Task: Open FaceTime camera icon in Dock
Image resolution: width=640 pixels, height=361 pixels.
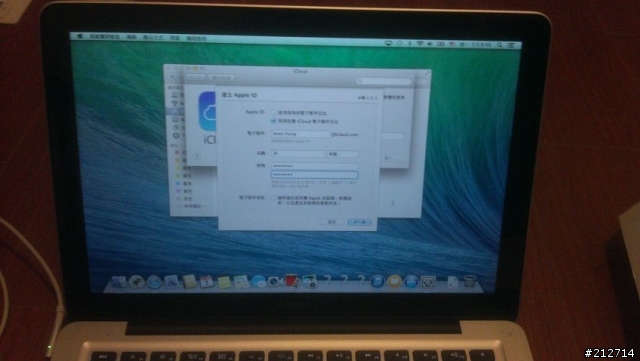Action: tap(276, 281)
